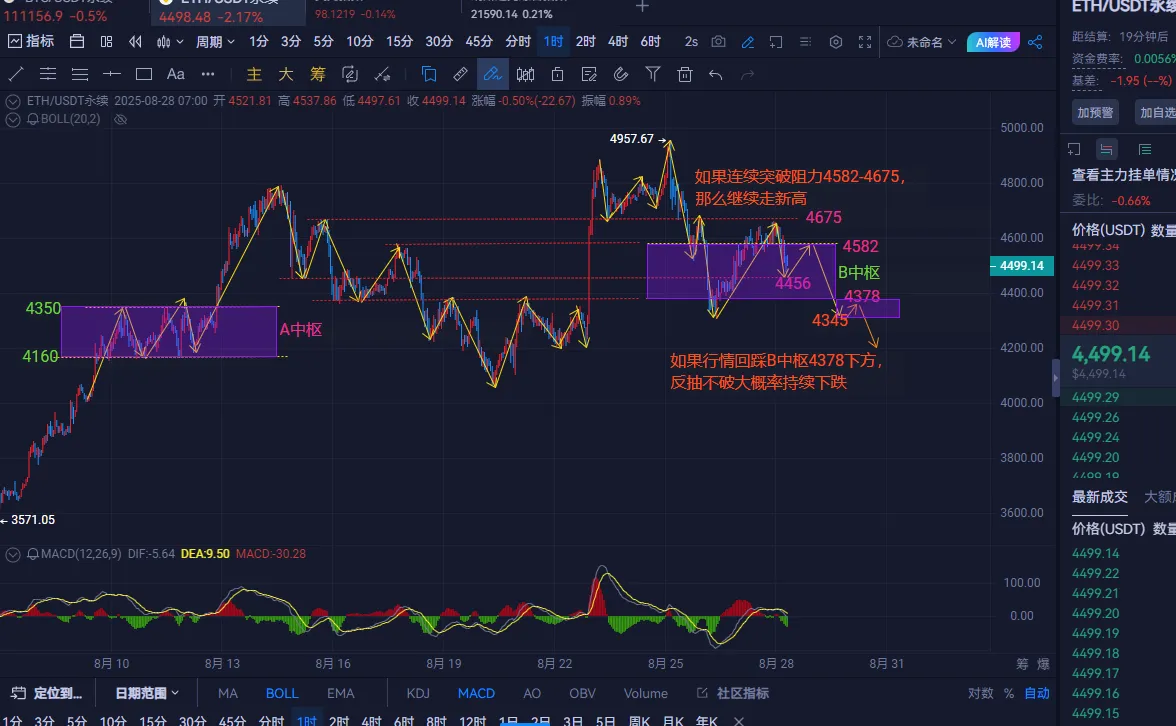1176x726 pixels.
Task: Switch to Volume sub-indicator
Action: point(645,693)
